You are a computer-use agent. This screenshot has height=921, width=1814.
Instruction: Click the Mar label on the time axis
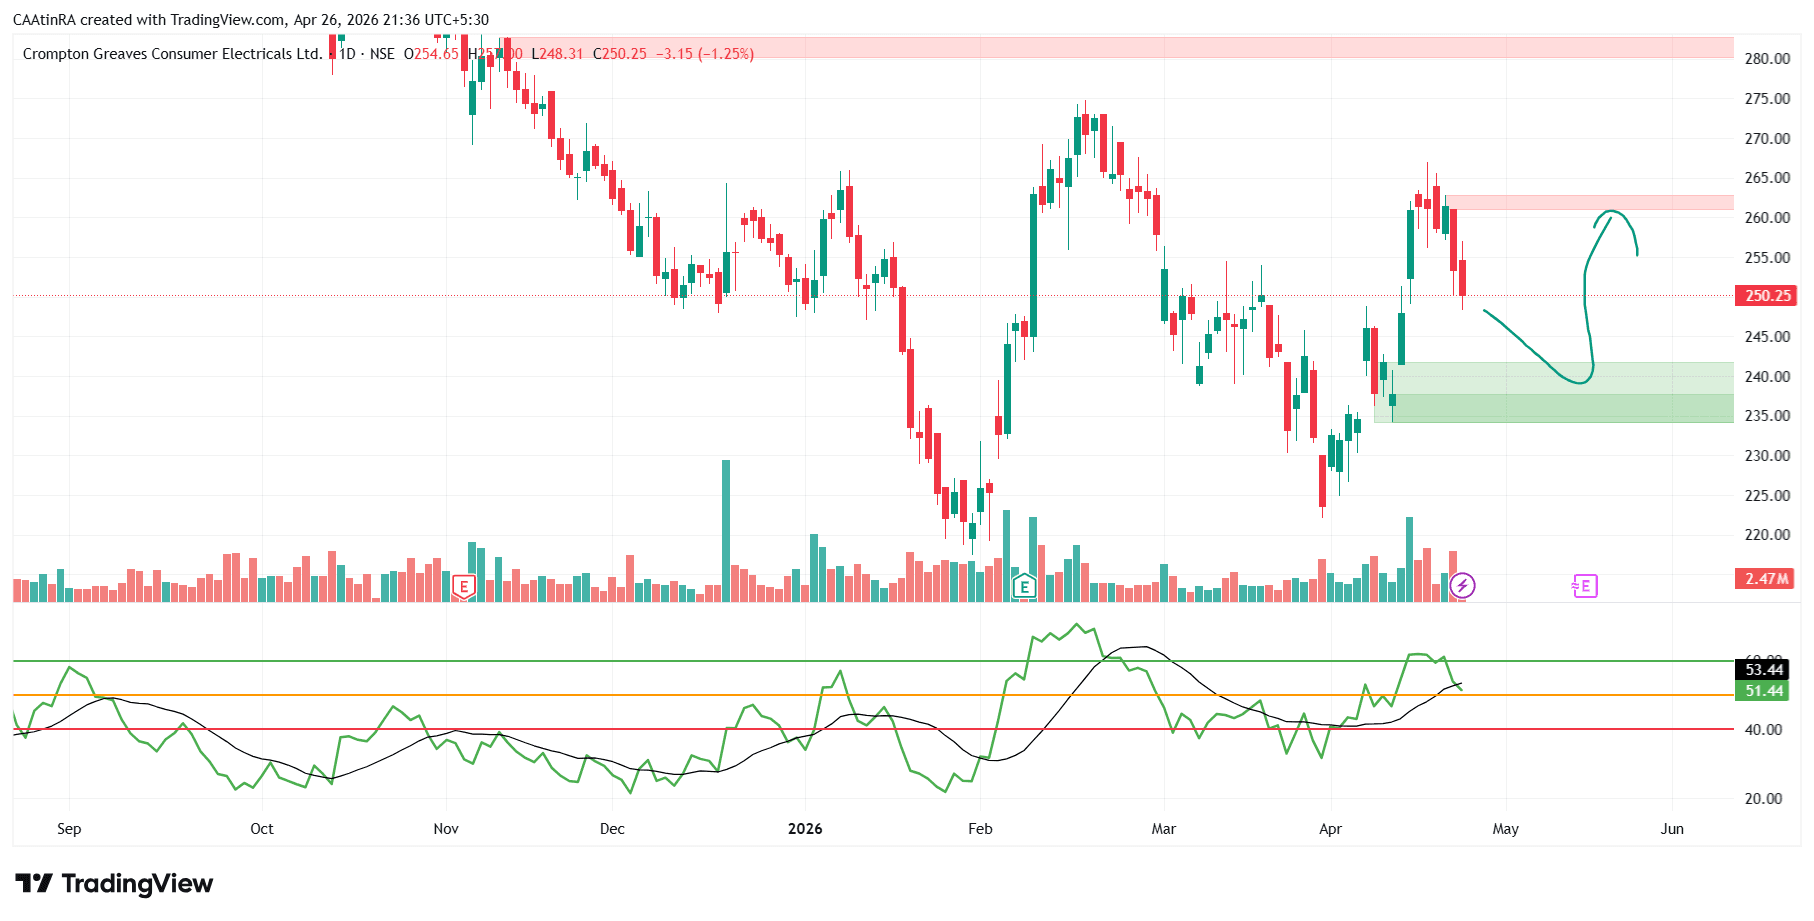1164,829
